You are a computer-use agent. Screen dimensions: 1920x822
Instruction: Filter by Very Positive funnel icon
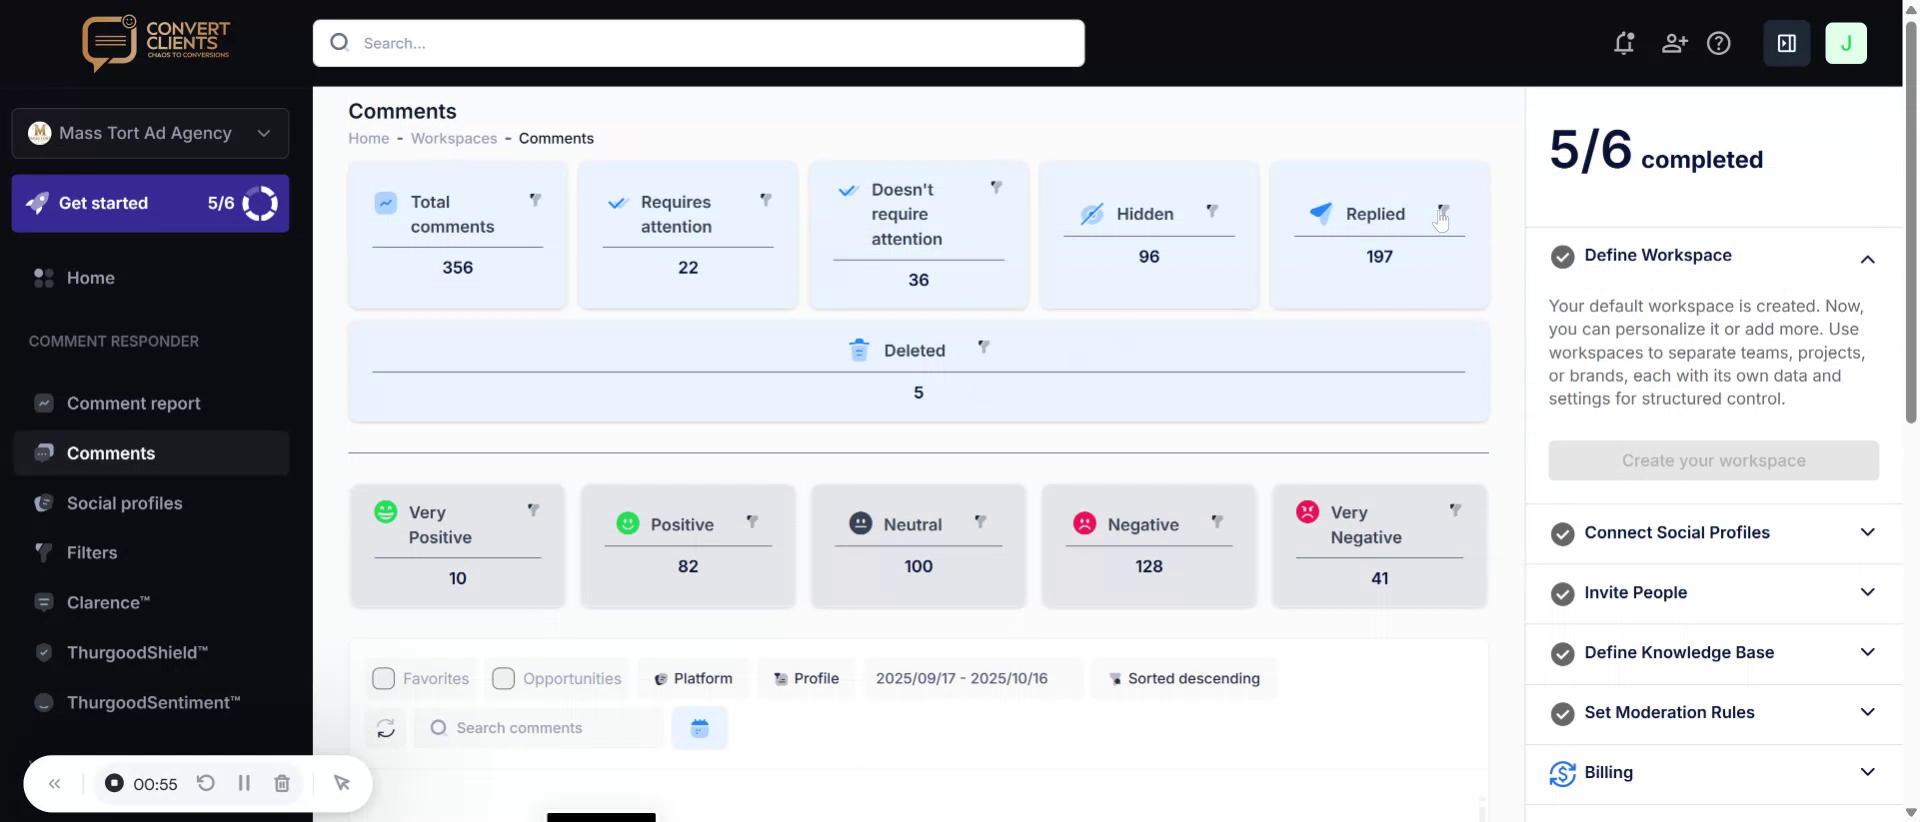533,510
